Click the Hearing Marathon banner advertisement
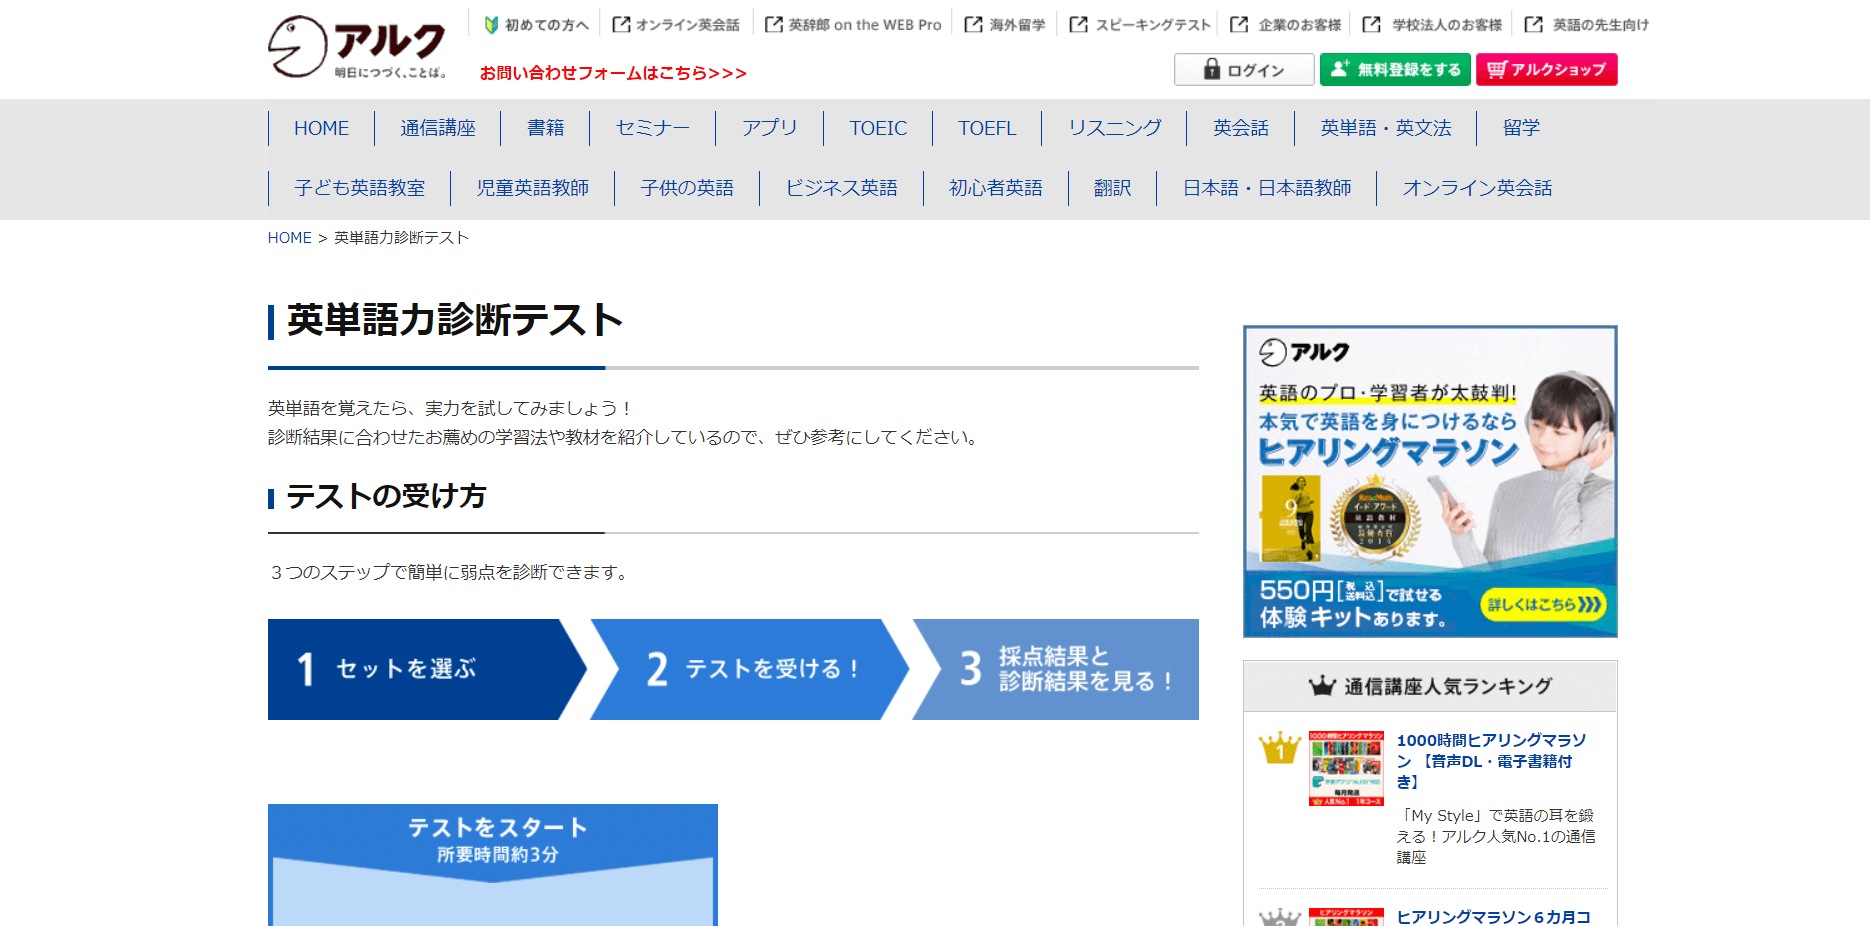Image resolution: width=1870 pixels, height=926 pixels. click(x=1429, y=481)
